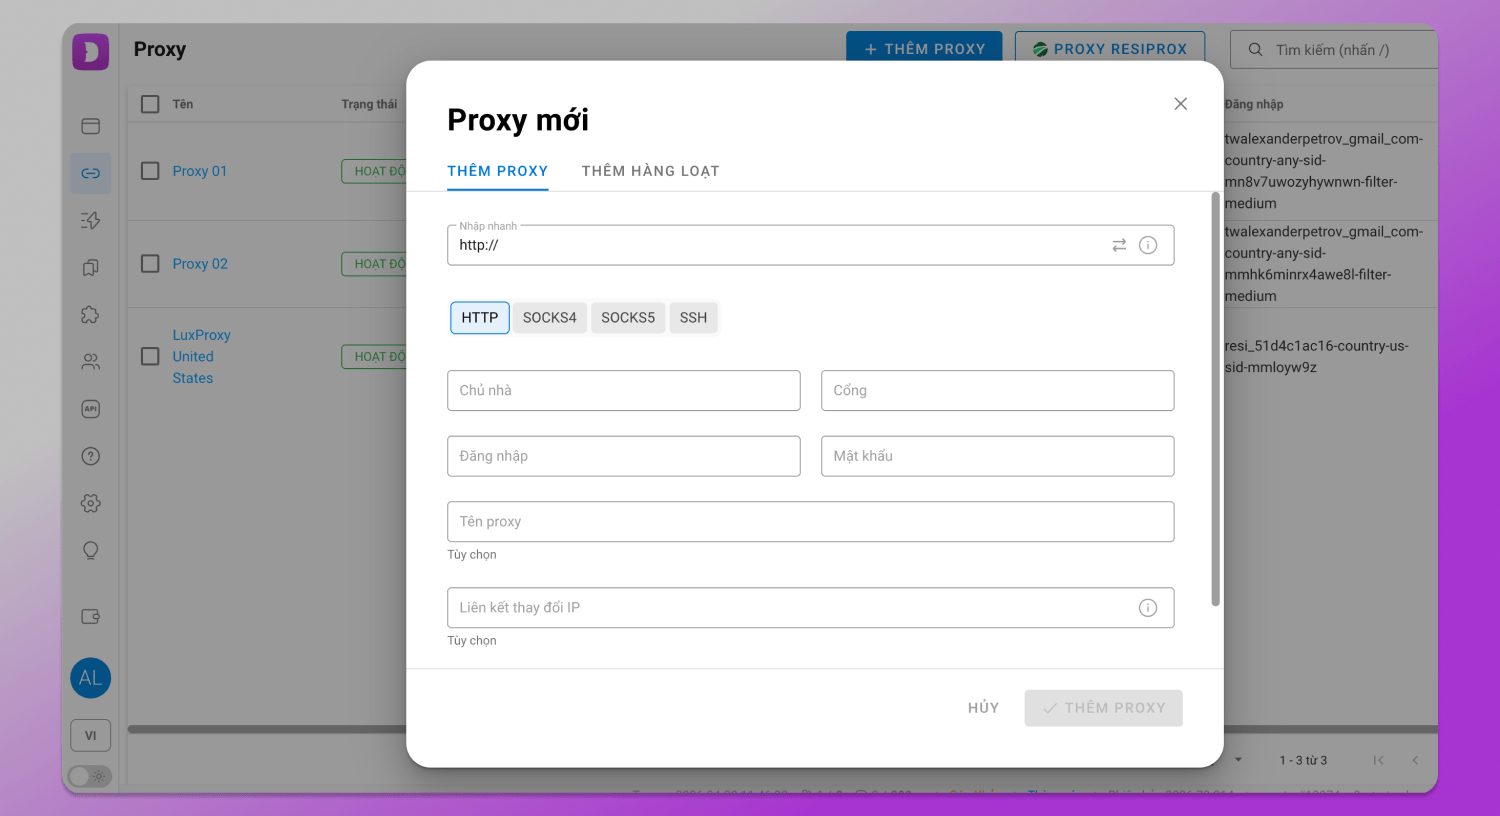Click the help question mark sidebar icon
Screen dimensions: 1500x816
coord(91,456)
